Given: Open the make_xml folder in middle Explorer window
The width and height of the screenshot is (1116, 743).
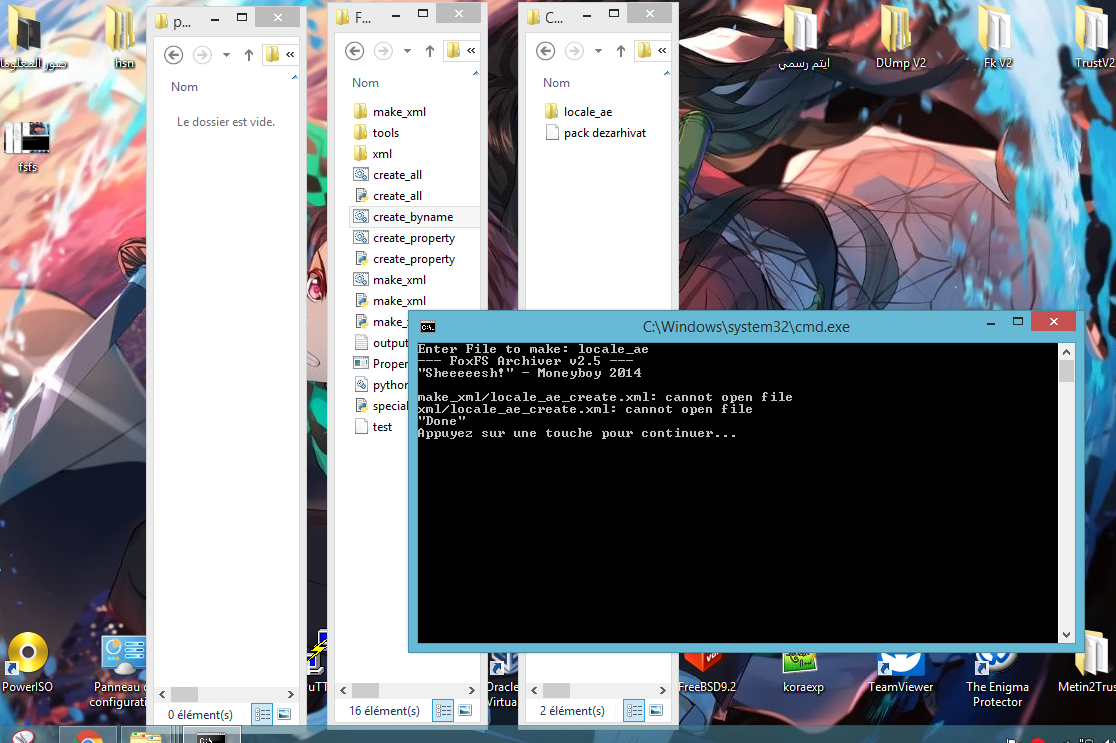Looking at the screenshot, I should [x=389, y=112].
